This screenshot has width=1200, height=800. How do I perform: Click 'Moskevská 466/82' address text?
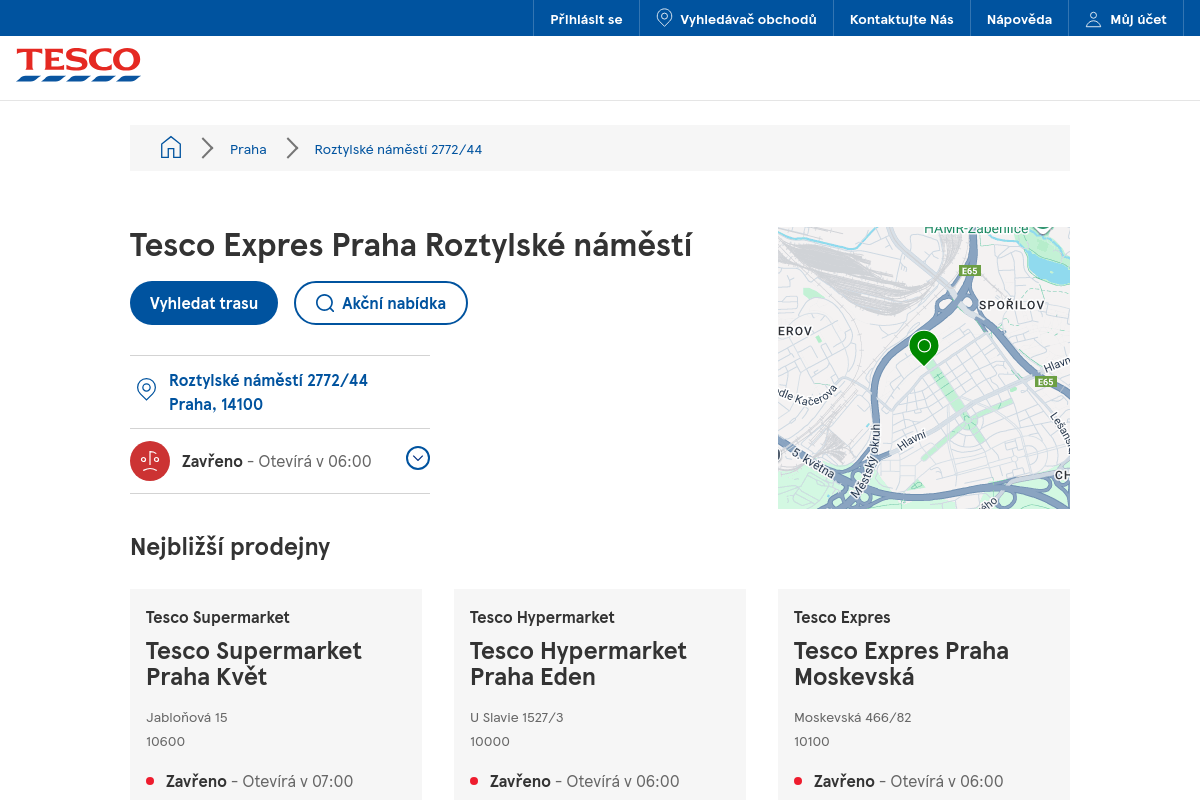852,717
